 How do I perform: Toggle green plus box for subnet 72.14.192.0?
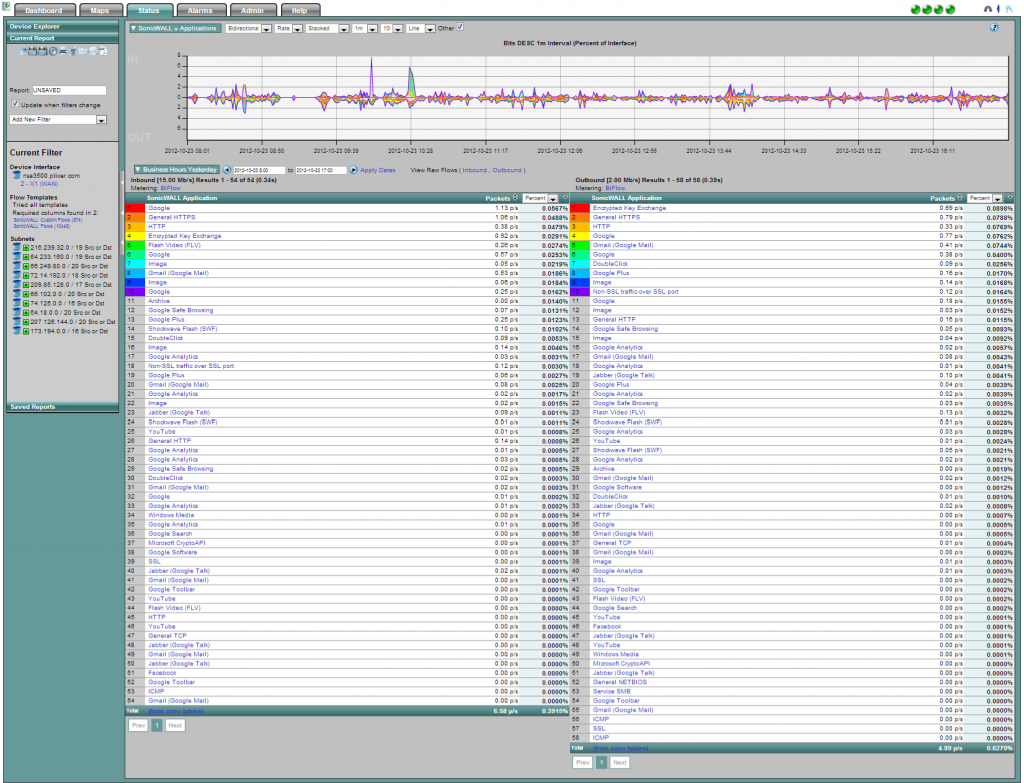tap(26, 276)
